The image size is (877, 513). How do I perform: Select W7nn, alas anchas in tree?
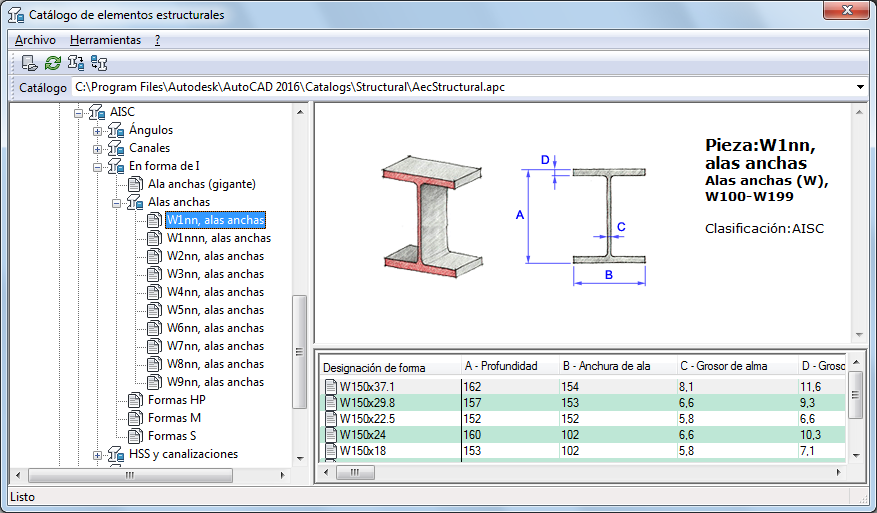tap(215, 346)
